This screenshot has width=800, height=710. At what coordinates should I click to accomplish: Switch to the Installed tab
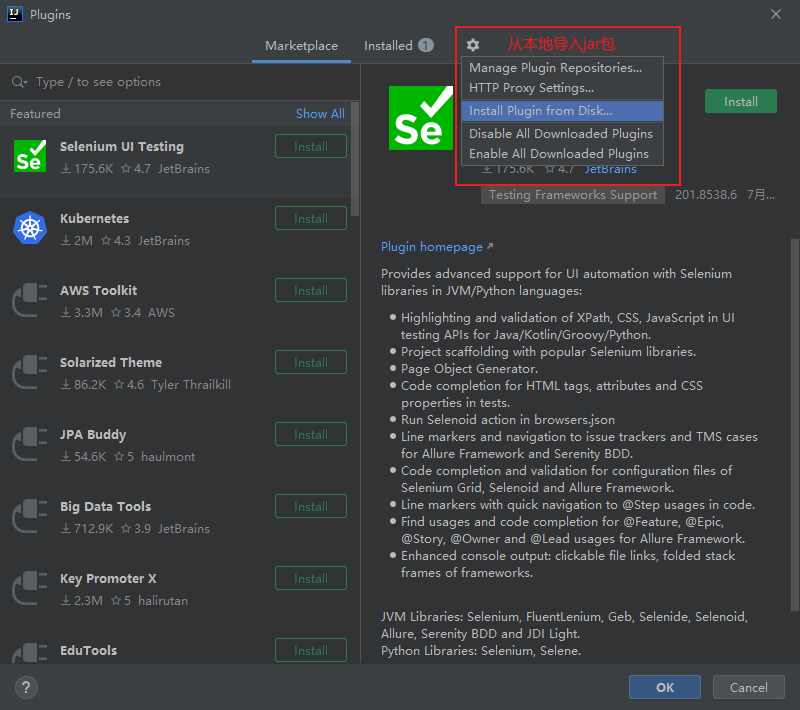pyautogui.click(x=398, y=46)
